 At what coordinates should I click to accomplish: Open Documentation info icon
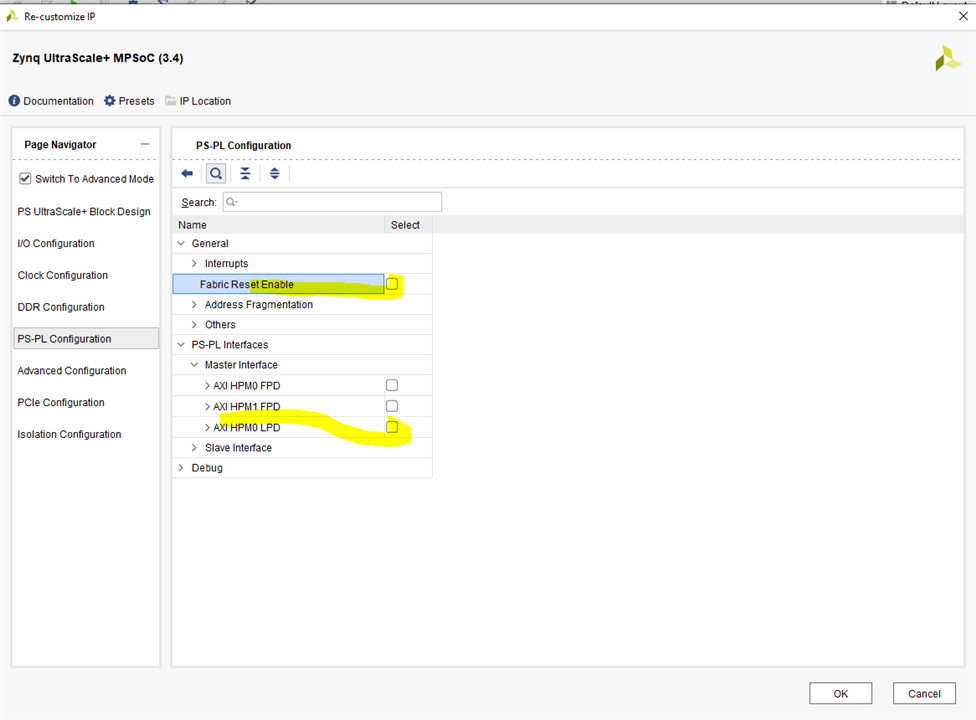(14, 101)
